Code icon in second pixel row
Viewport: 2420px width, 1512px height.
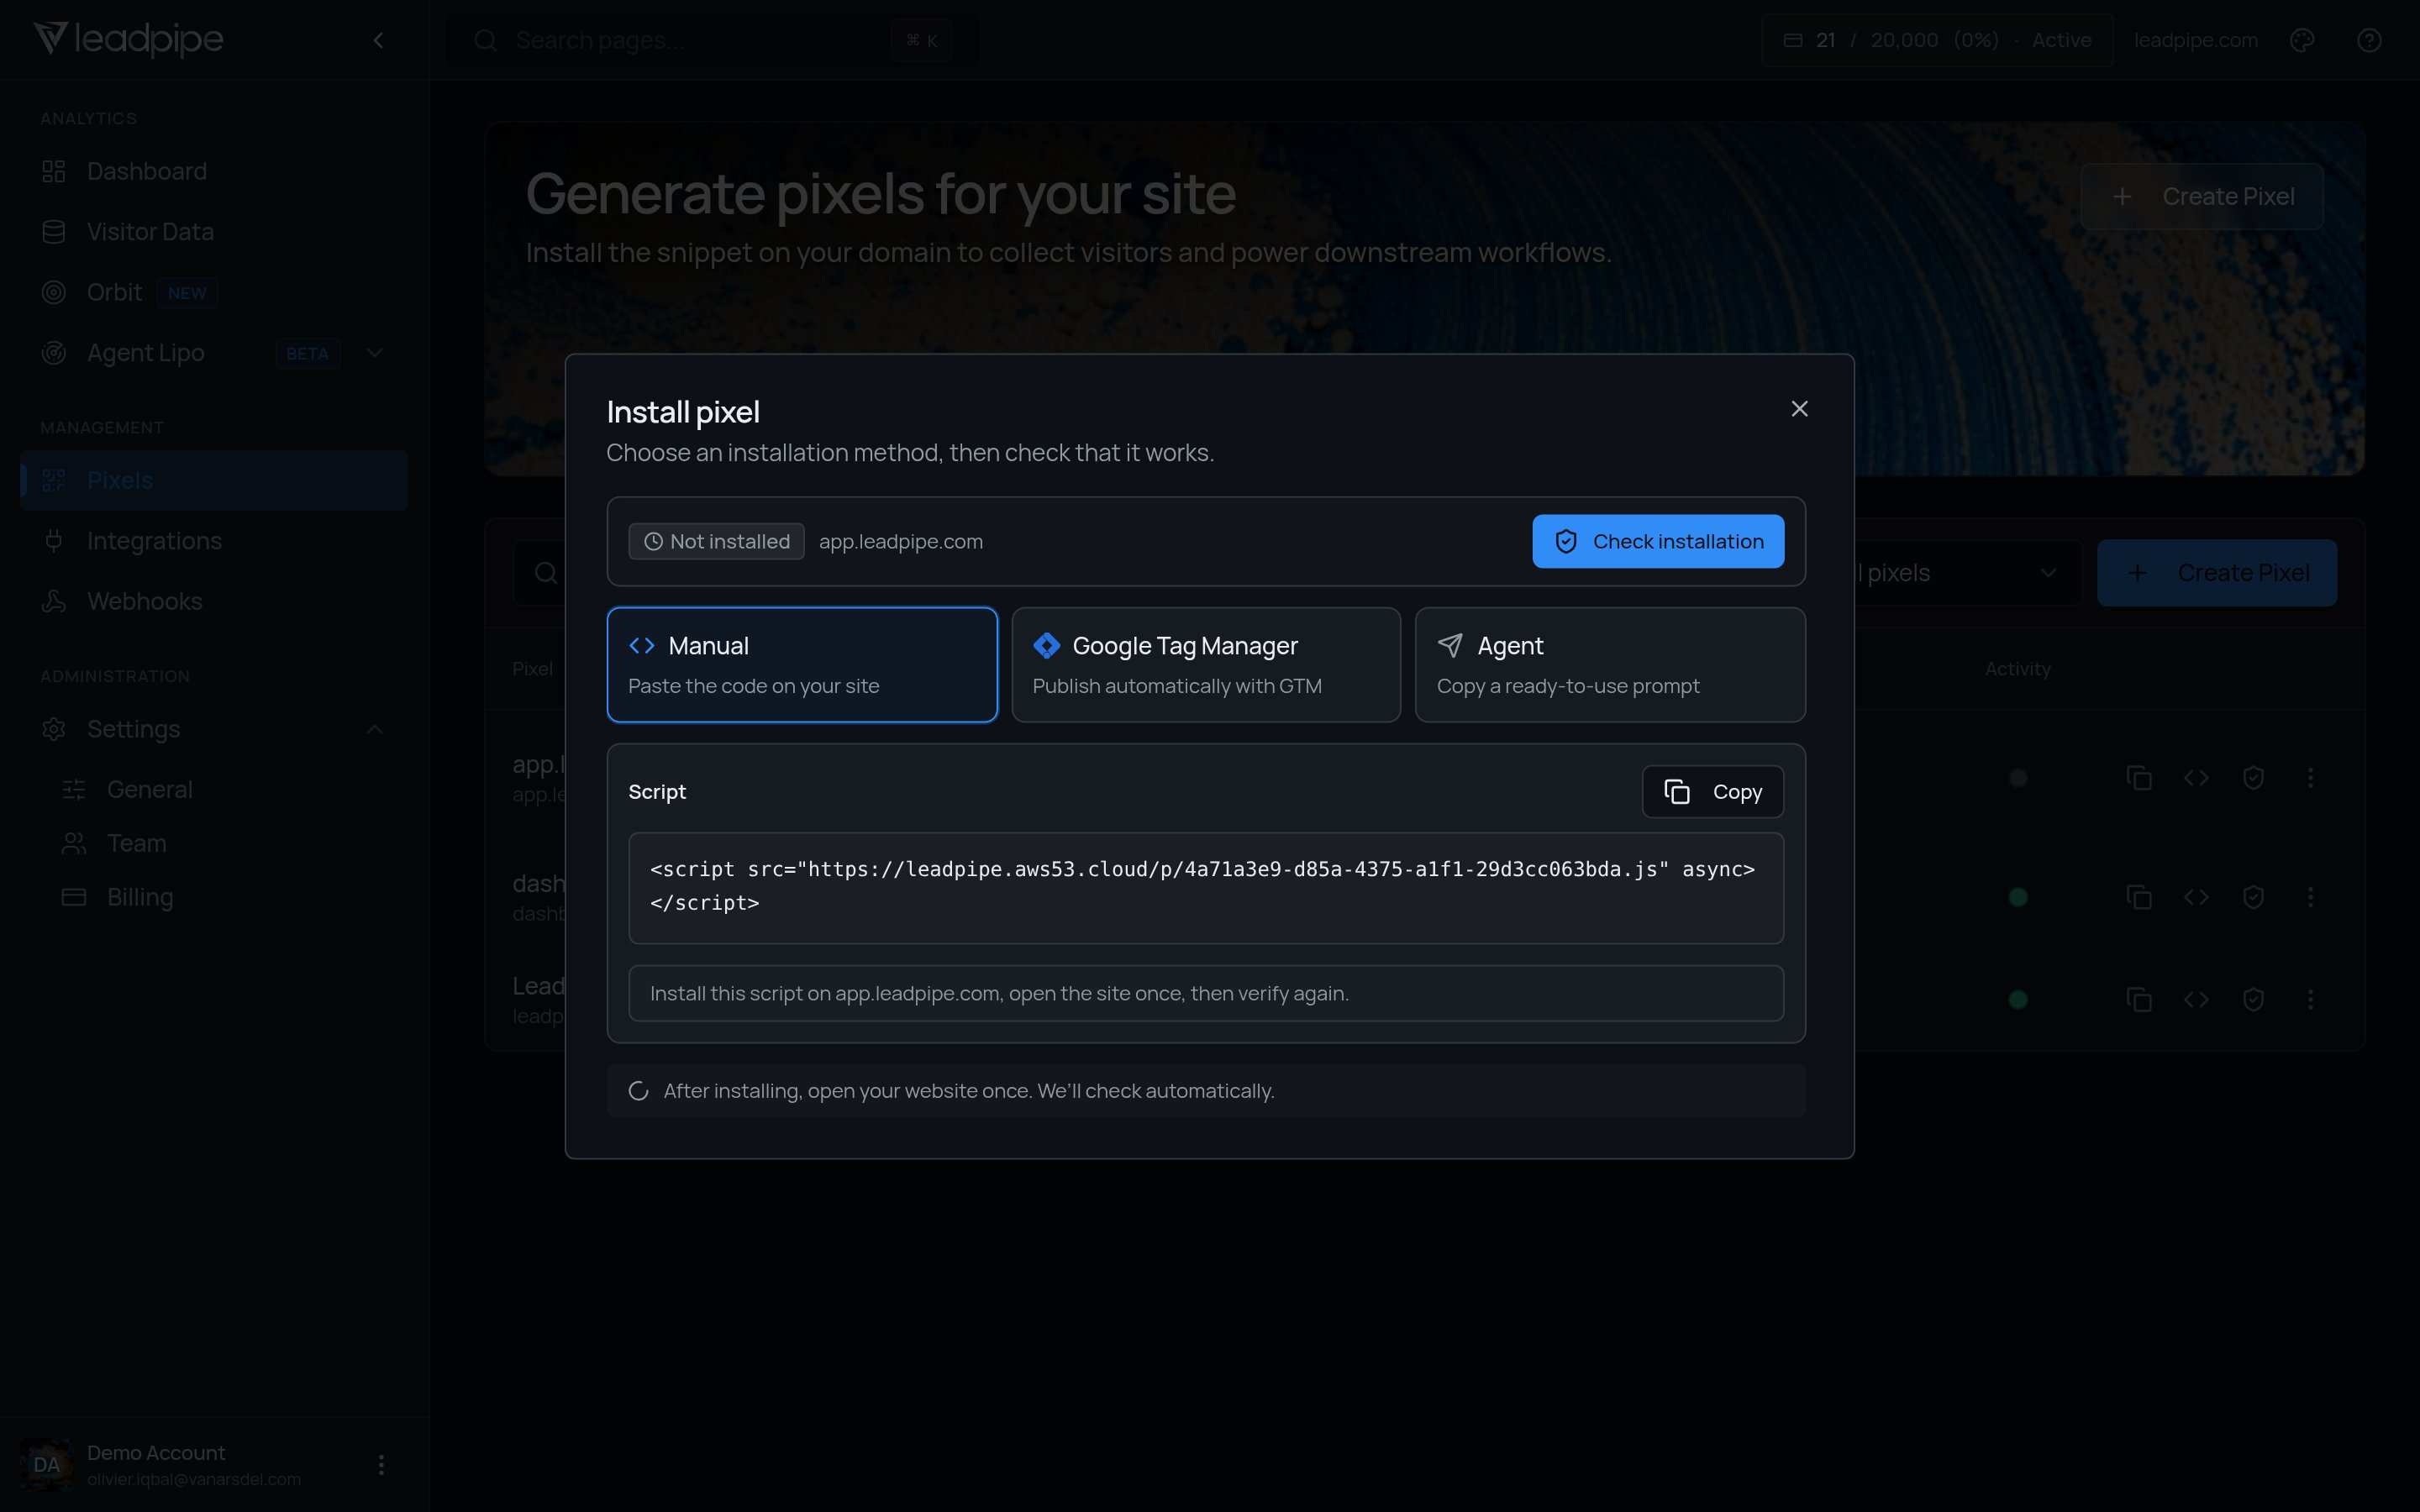(x=2196, y=897)
